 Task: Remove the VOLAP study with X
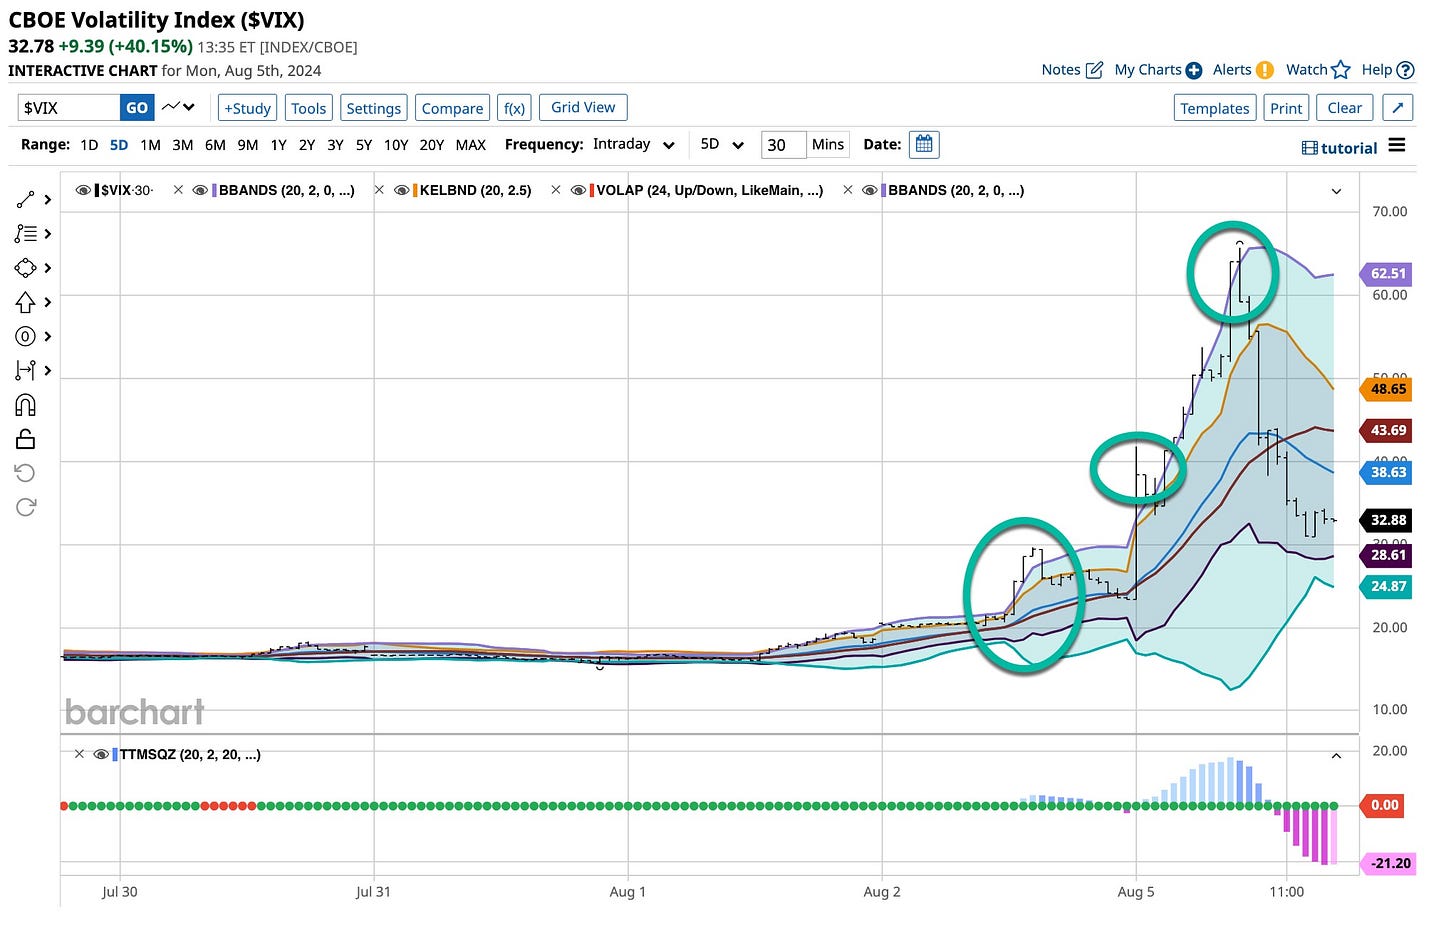[556, 190]
